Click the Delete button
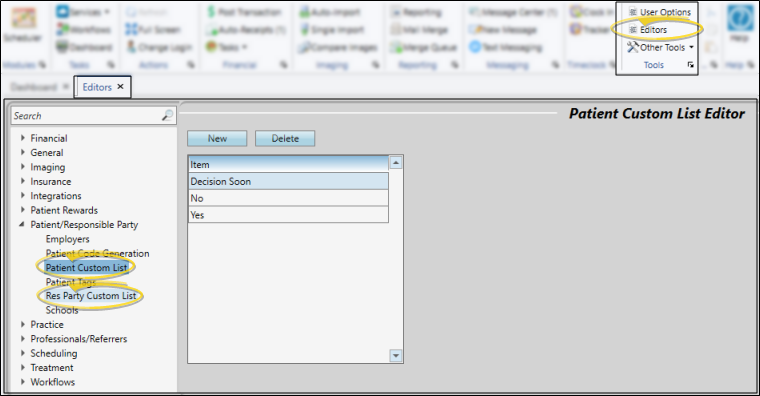 pos(285,139)
